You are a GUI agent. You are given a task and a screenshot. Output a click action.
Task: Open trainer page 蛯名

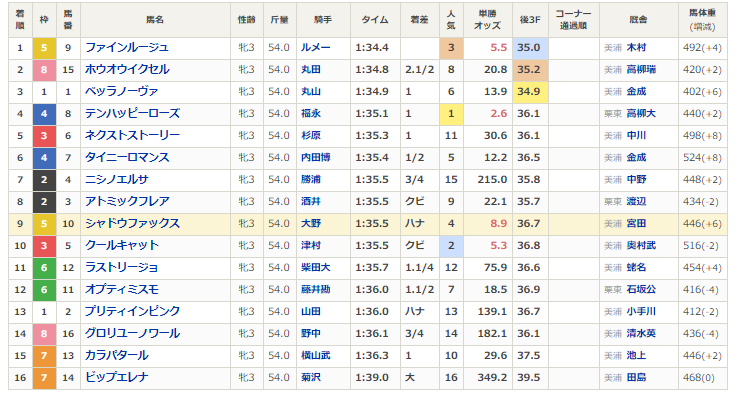tap(636, 268)
